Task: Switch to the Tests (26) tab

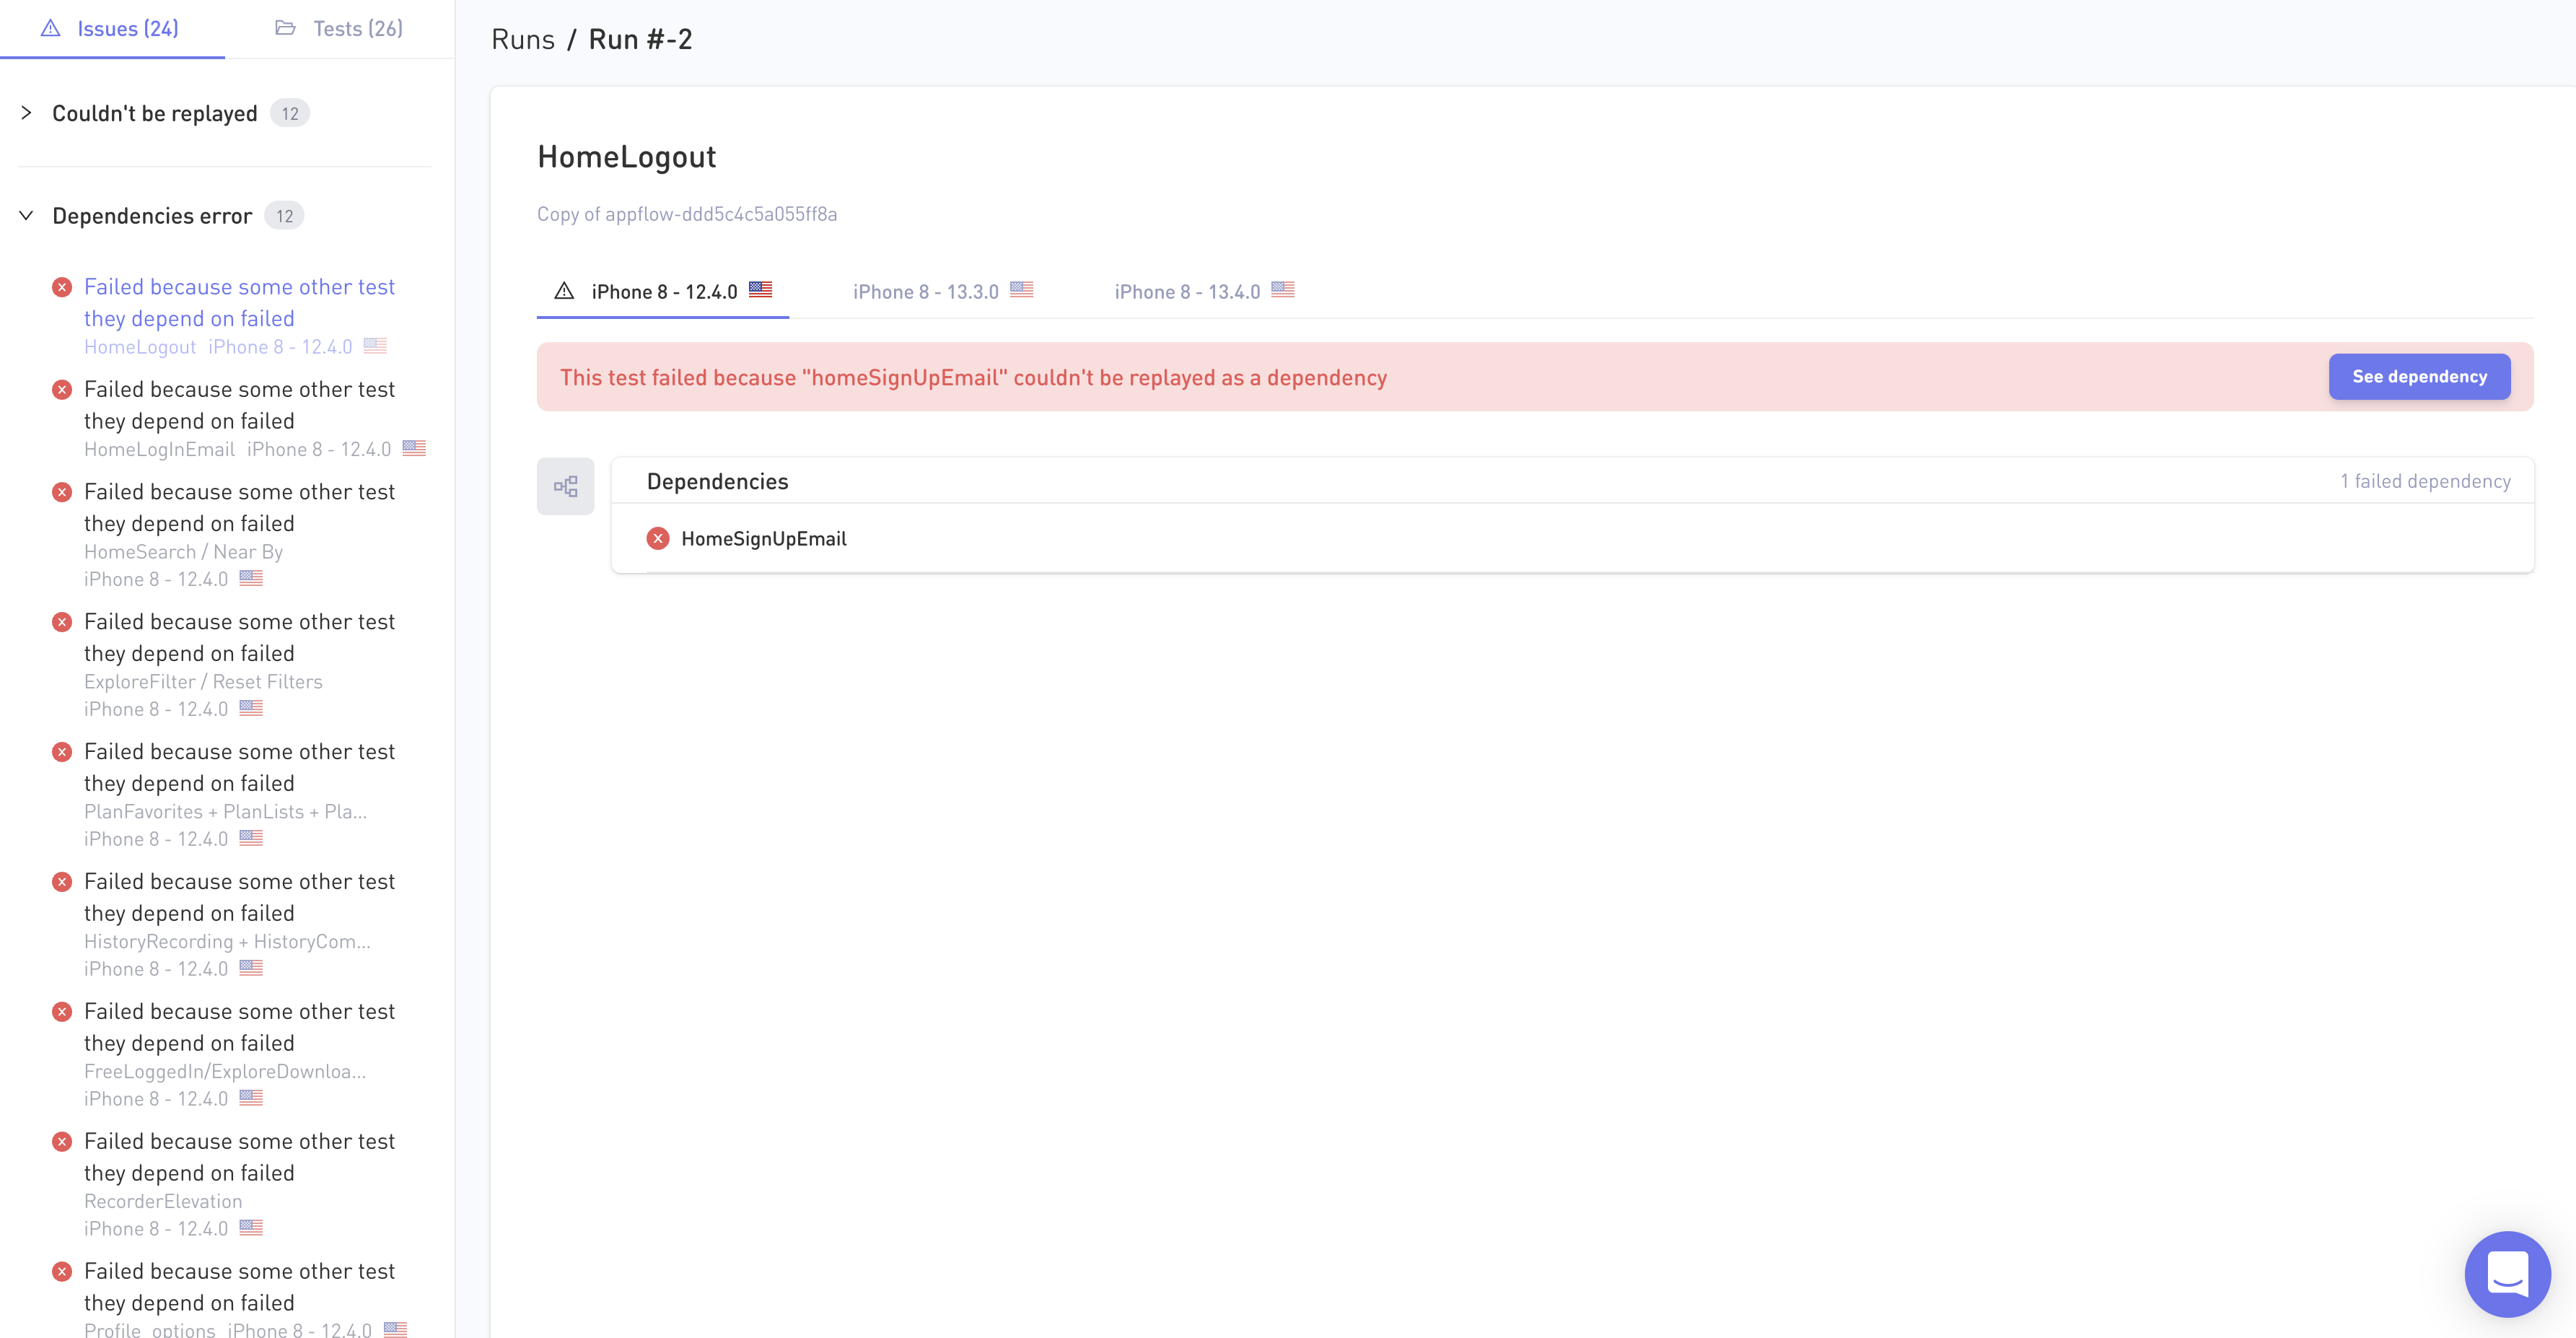Action: (x=339, y=28)
